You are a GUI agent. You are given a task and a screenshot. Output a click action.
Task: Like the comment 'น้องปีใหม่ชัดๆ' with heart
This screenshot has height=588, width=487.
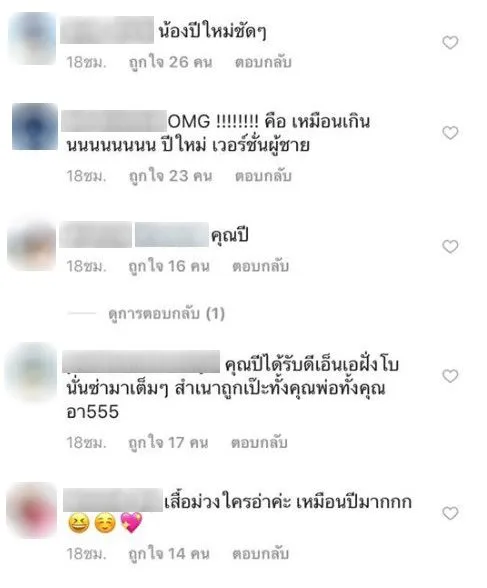[450, 42]
